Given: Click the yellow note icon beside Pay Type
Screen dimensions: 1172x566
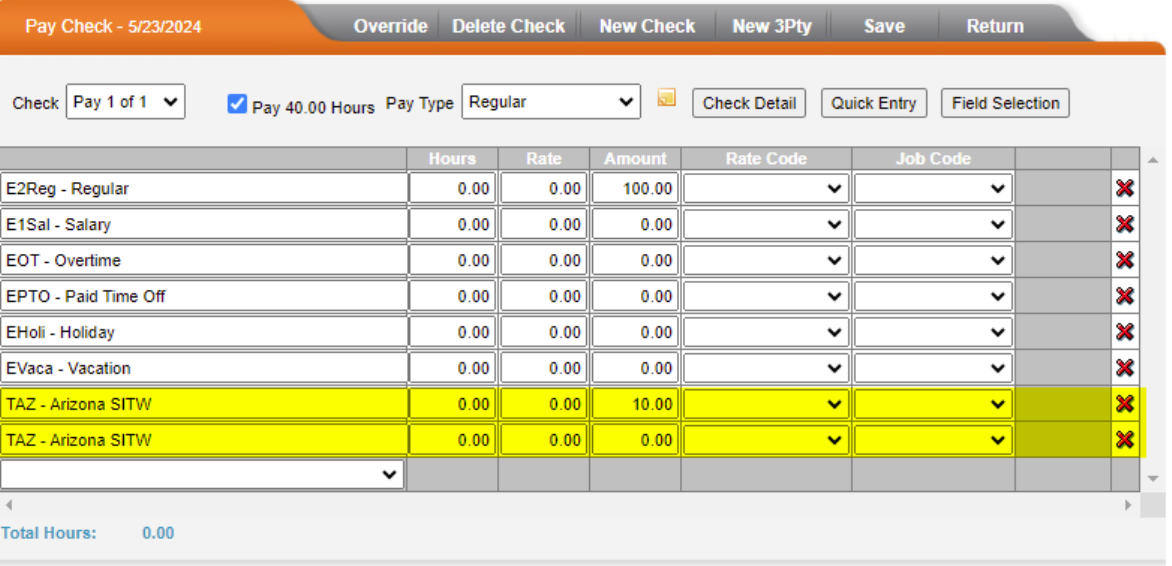Looking at the screenshot, I should [666, 98].
